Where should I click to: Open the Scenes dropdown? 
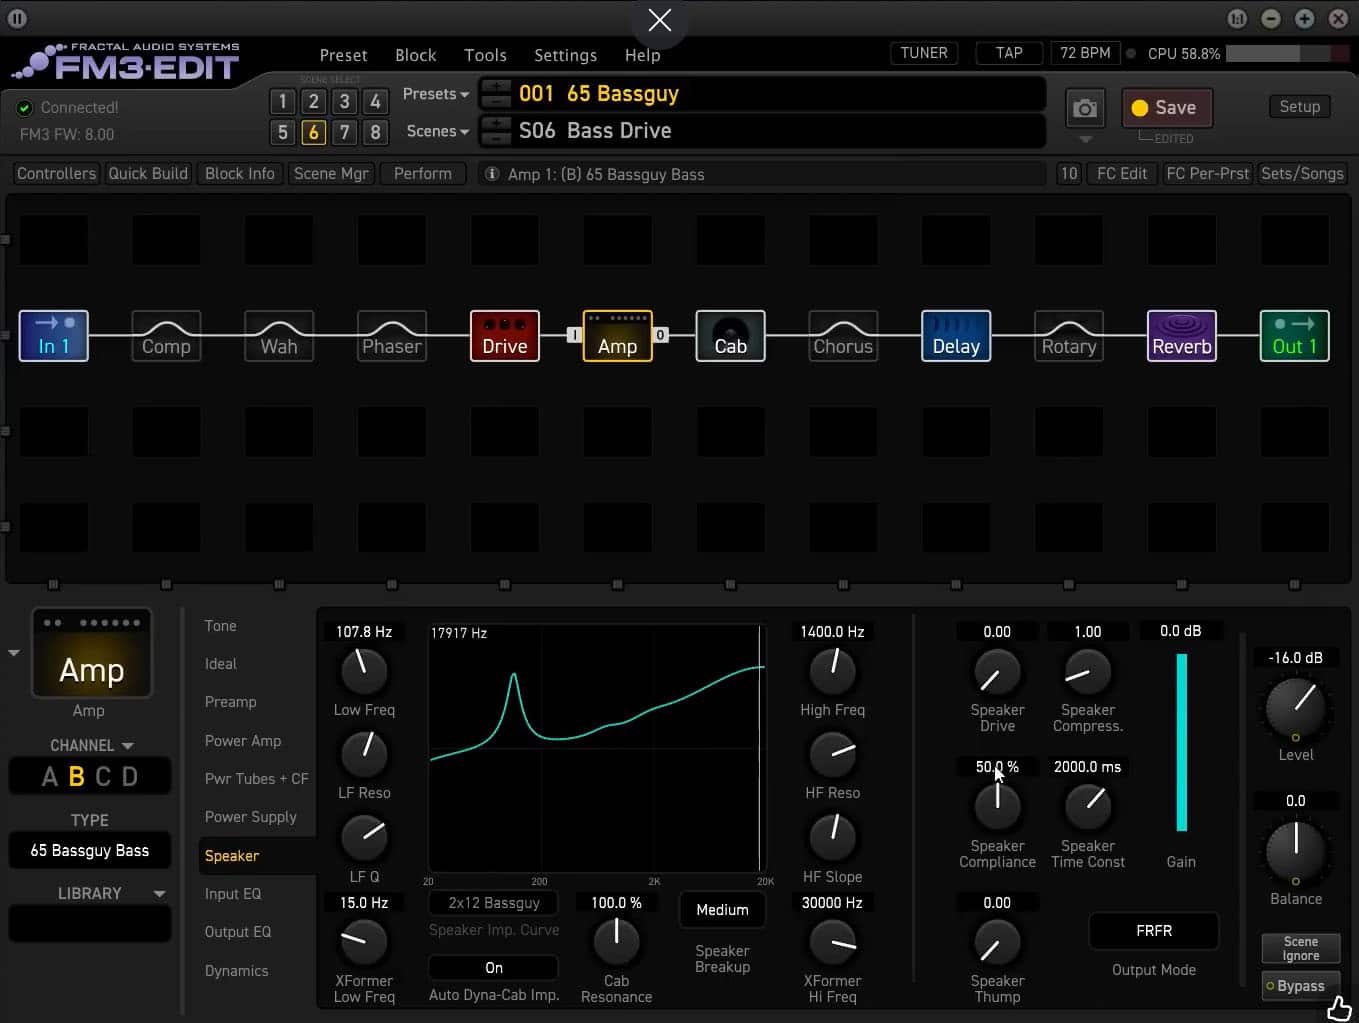click(438, 131)
